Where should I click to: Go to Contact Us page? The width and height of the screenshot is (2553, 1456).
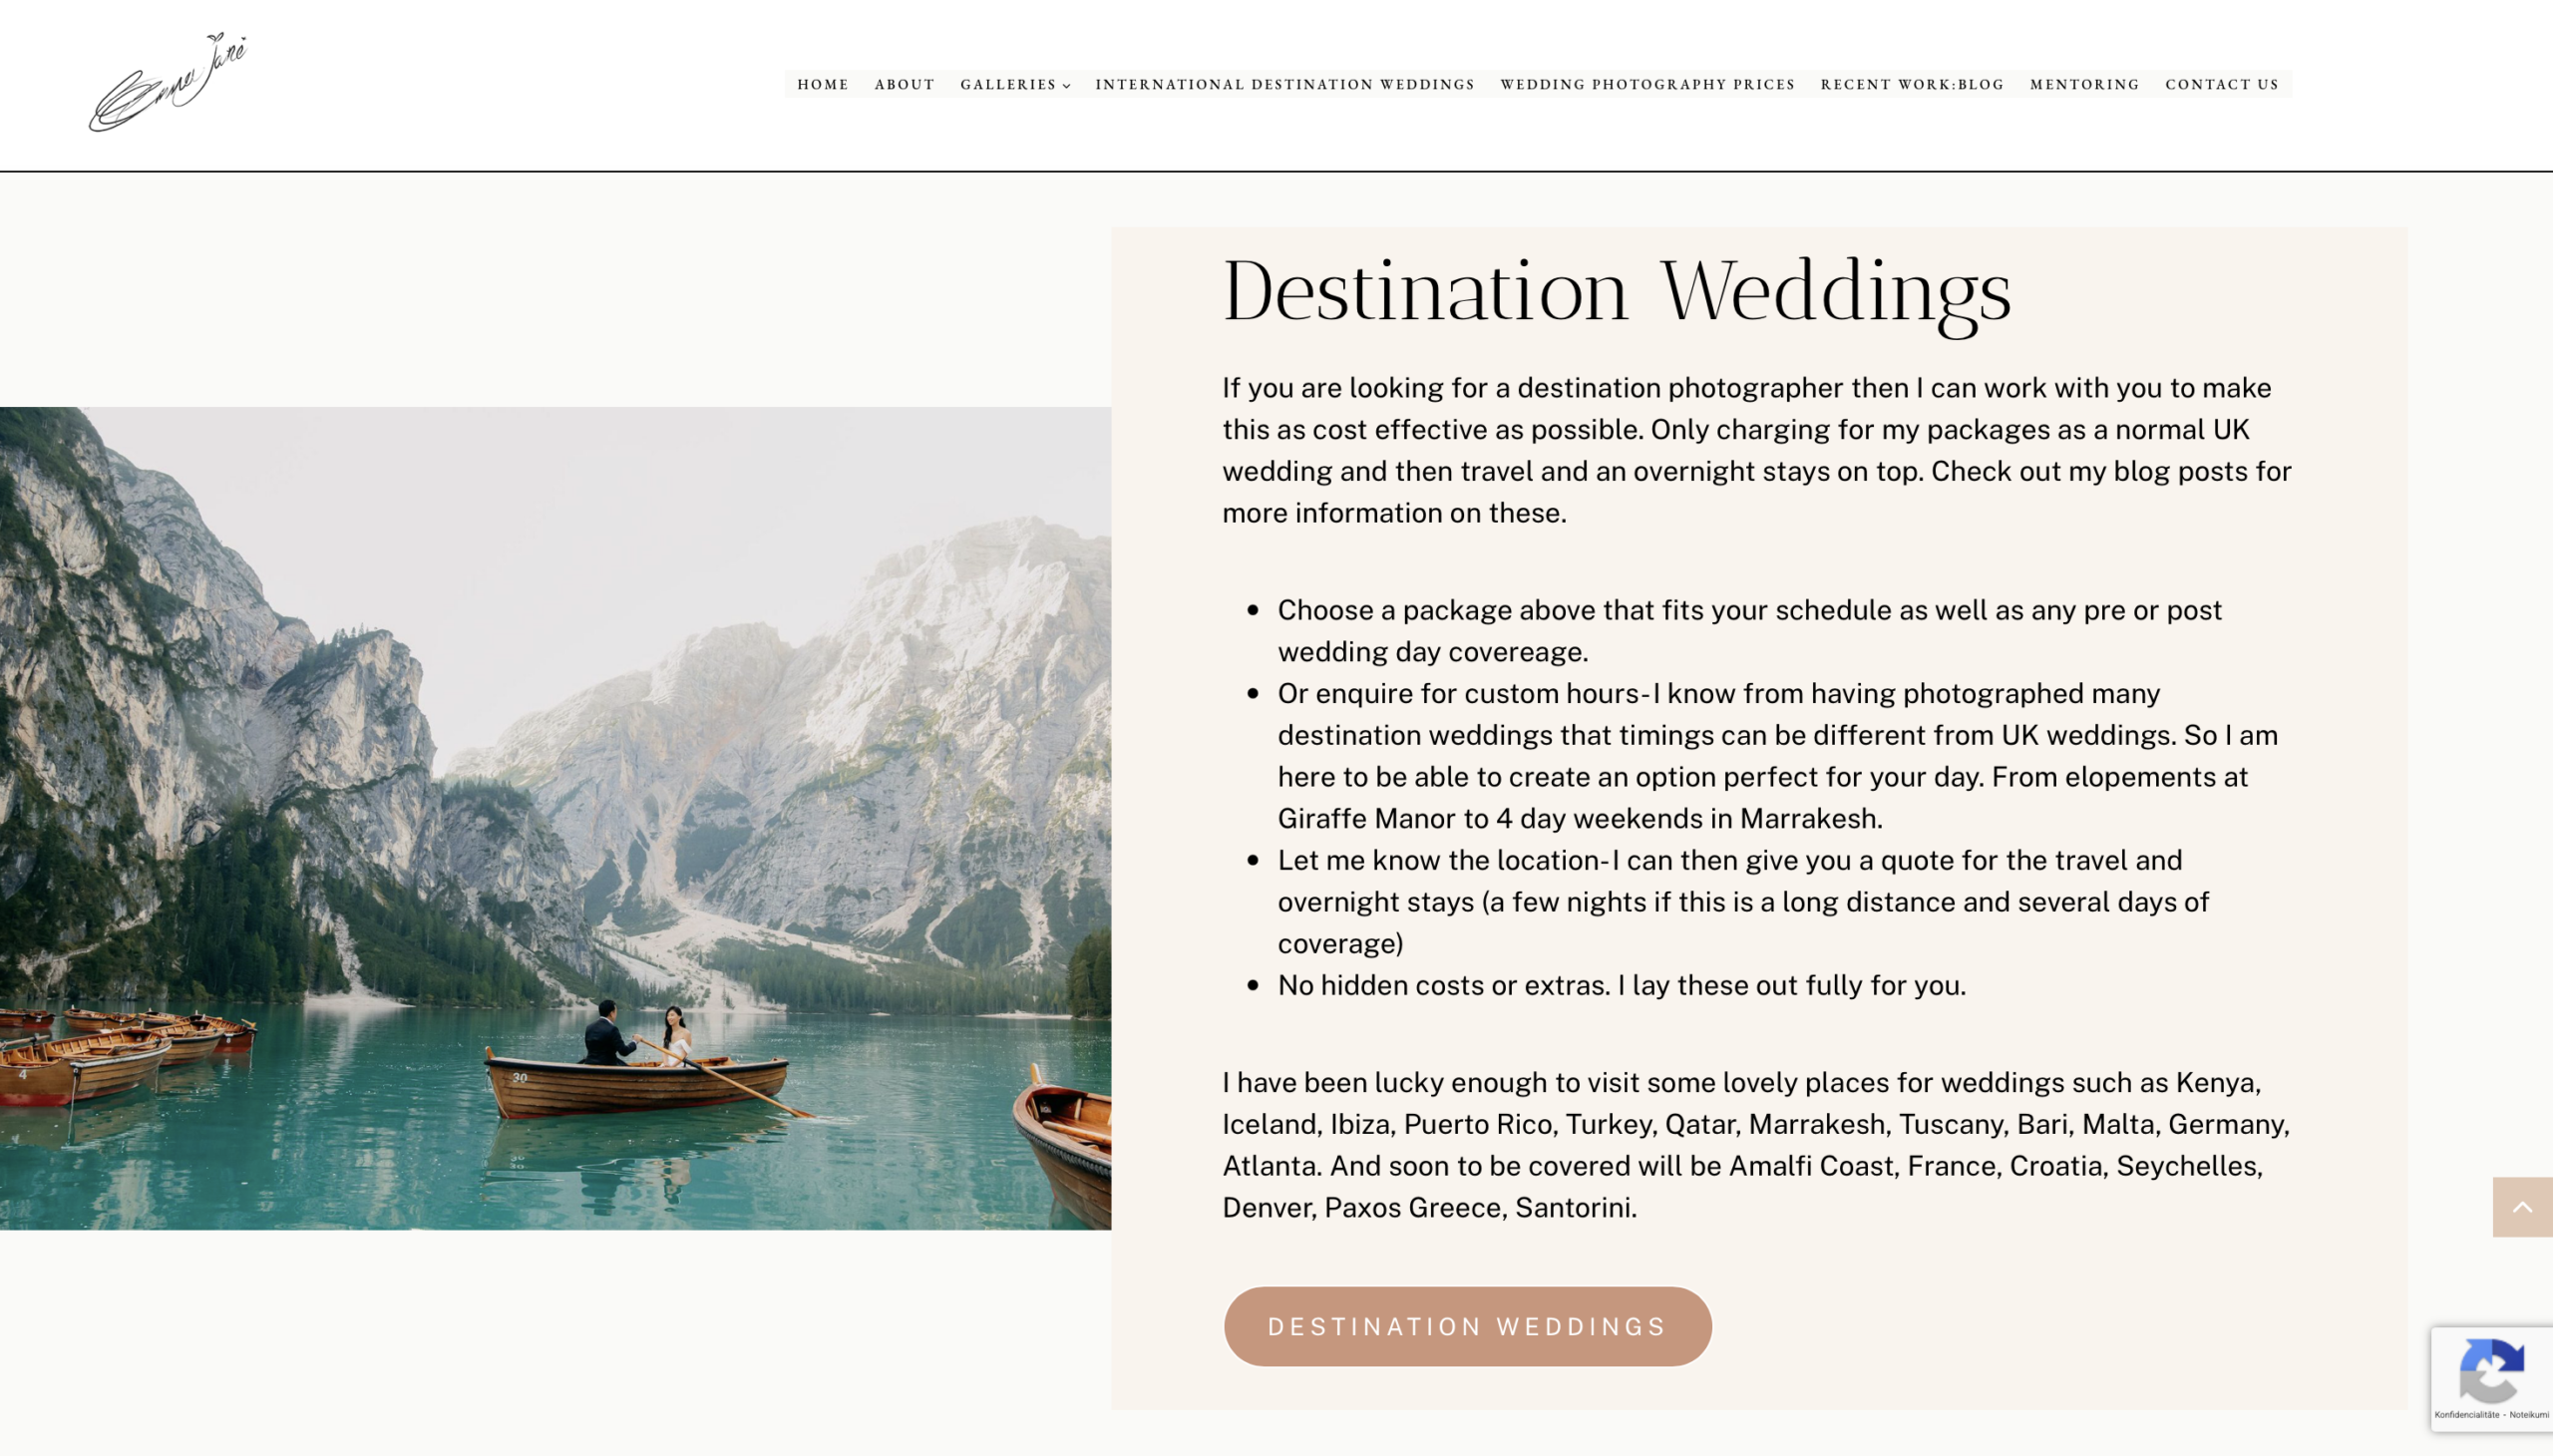pos(2221,85)
